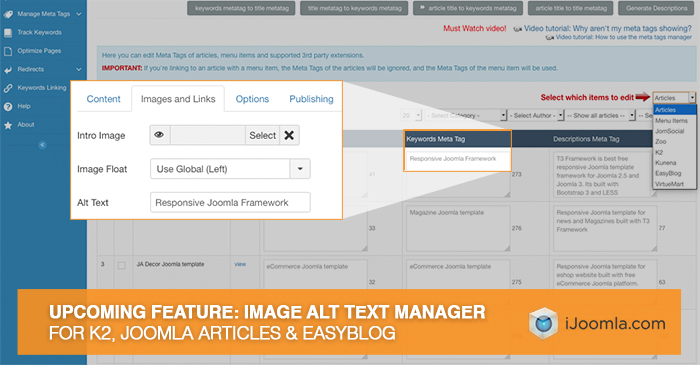The height and width of the screenshot is (365, 700).
Task: Click article title to keywords metatag button
Action: [468, 8]
